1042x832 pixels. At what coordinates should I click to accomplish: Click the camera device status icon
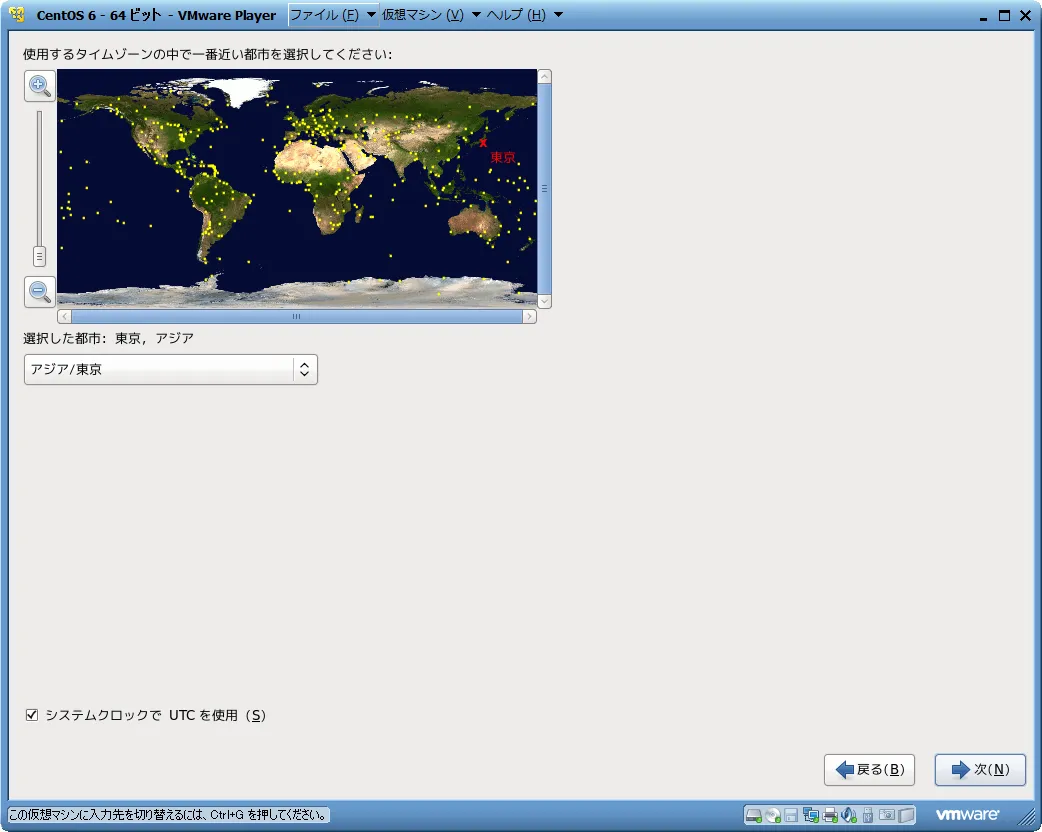(887, 815)
